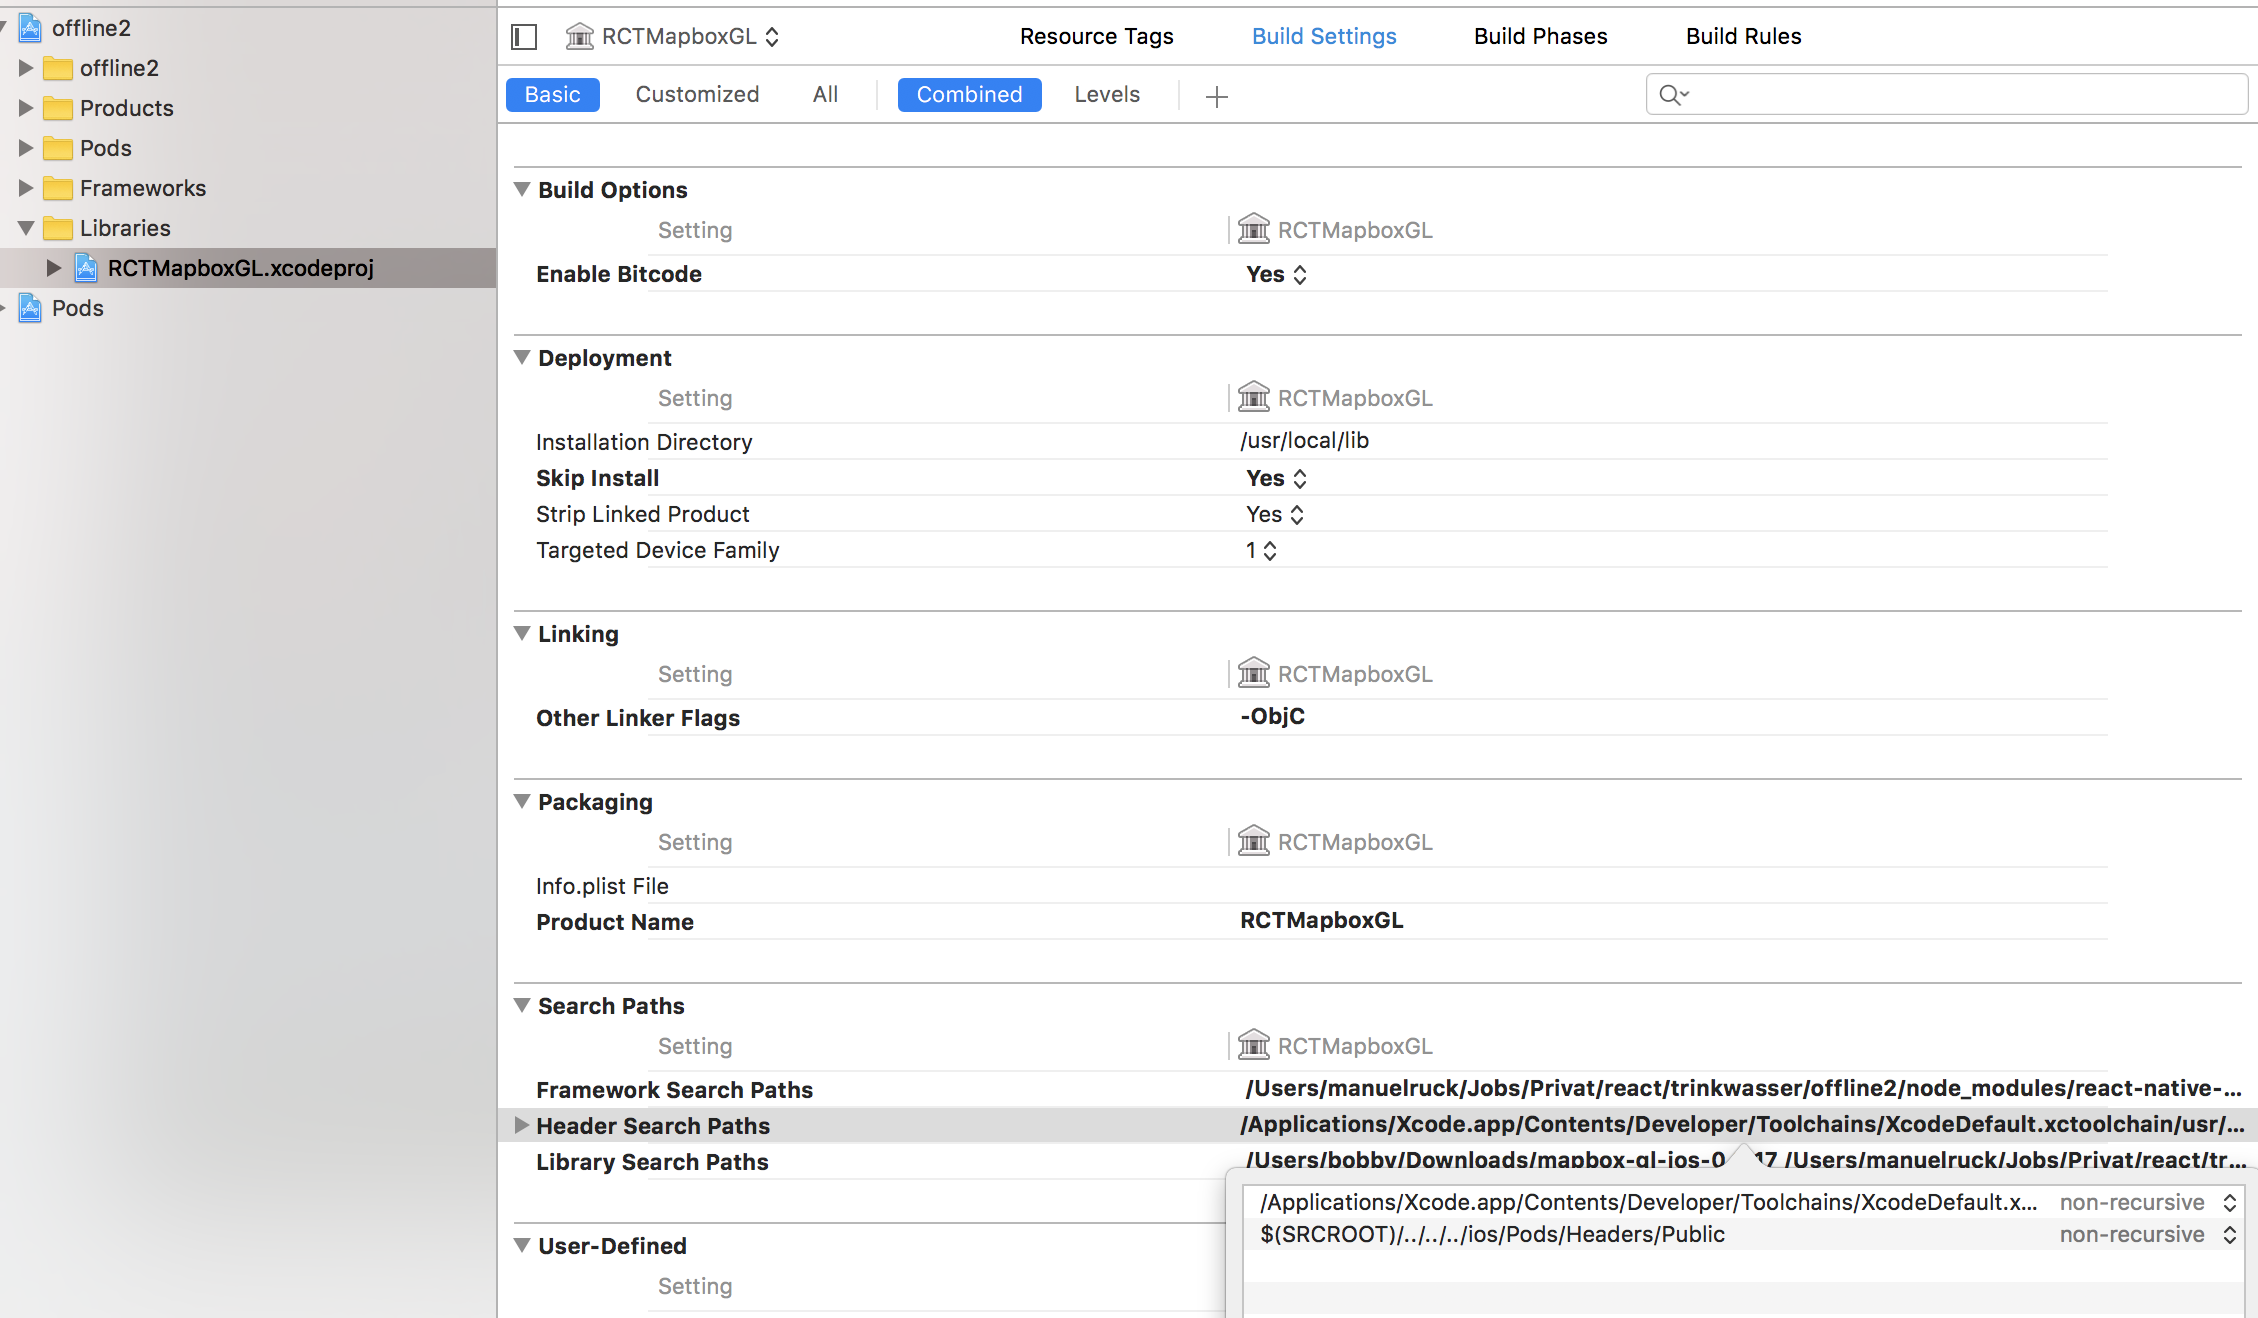Expand the Frameworks group
The height and width of the screenshot is (1318, 2258).
25,188
